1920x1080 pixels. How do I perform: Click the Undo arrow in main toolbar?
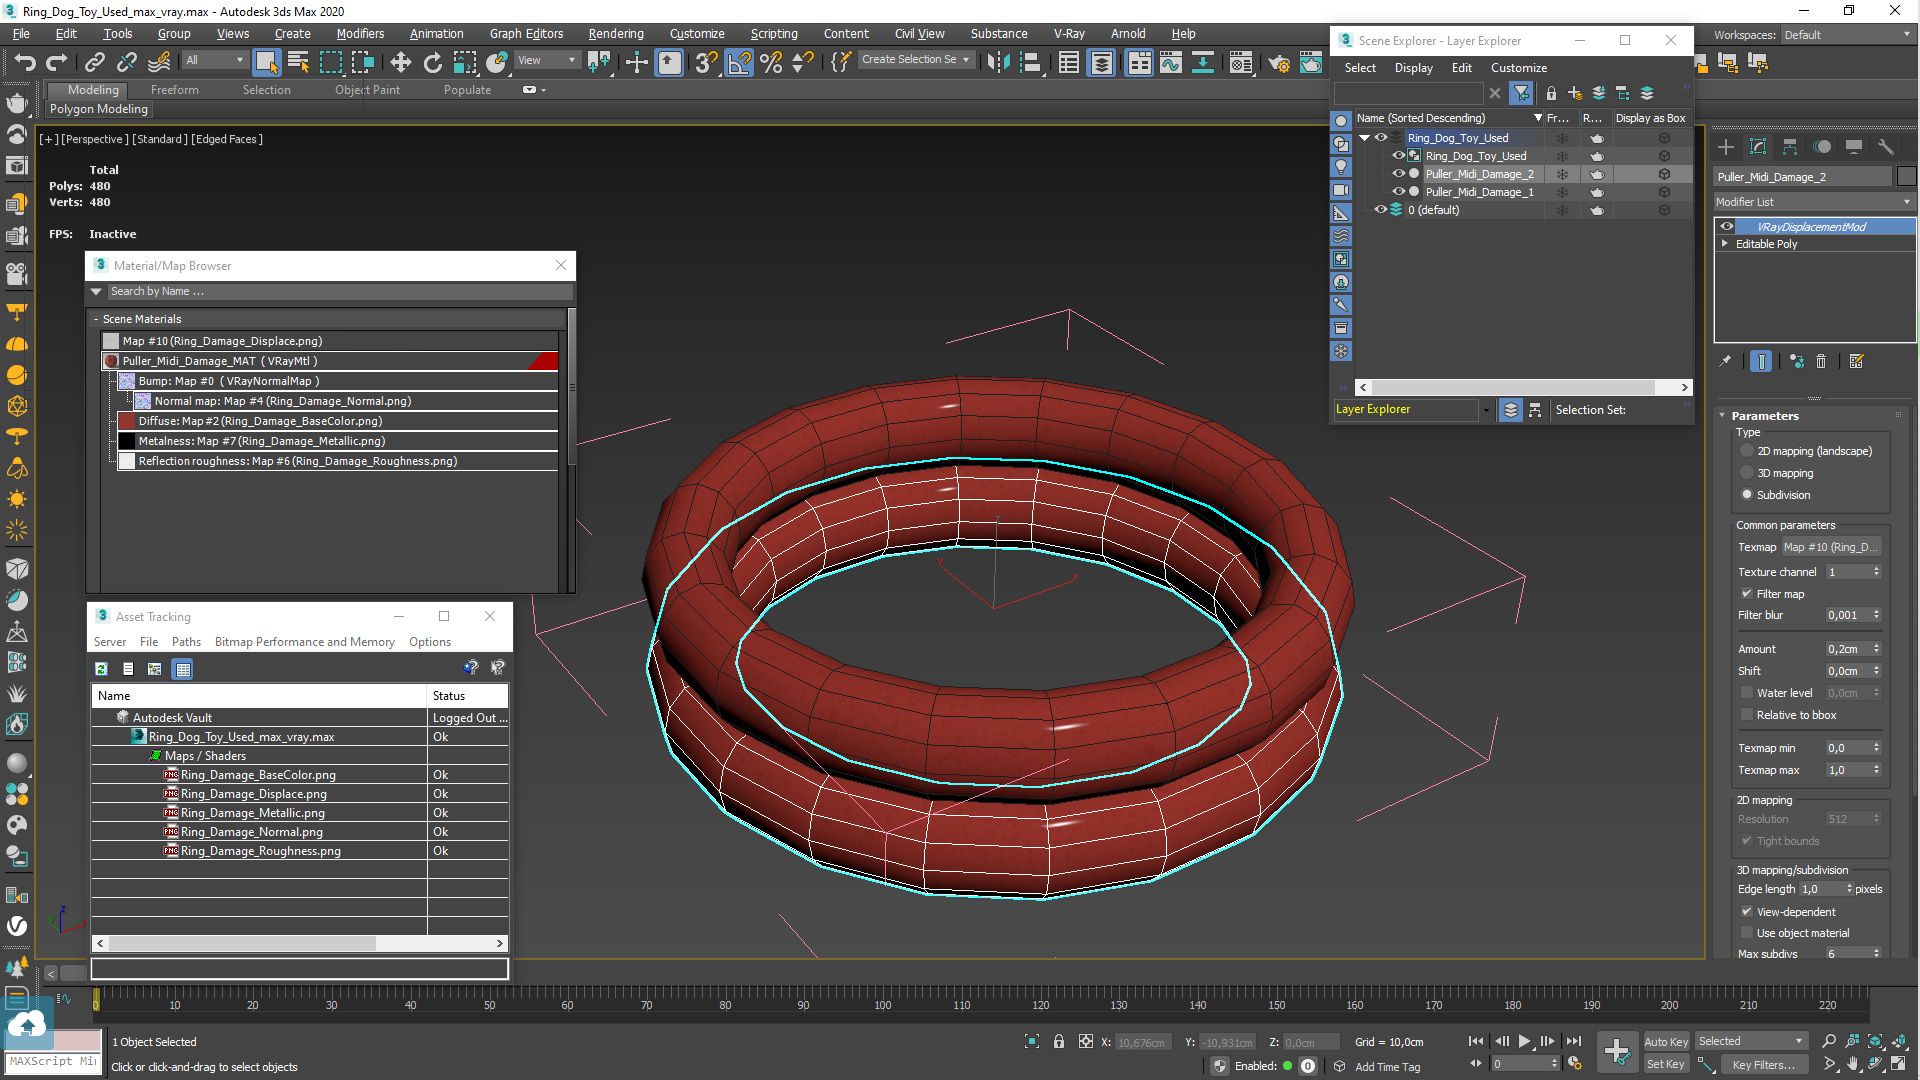click(24, 62)
